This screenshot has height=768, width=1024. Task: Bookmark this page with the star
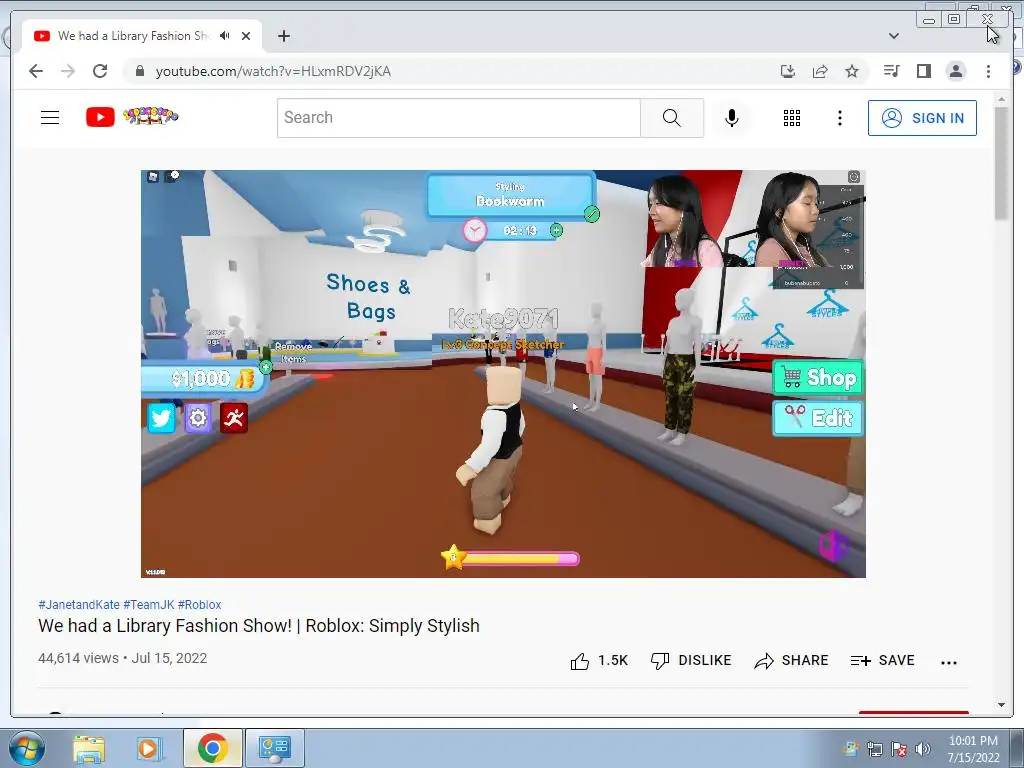pyautogui.click(x=852, y=71)
